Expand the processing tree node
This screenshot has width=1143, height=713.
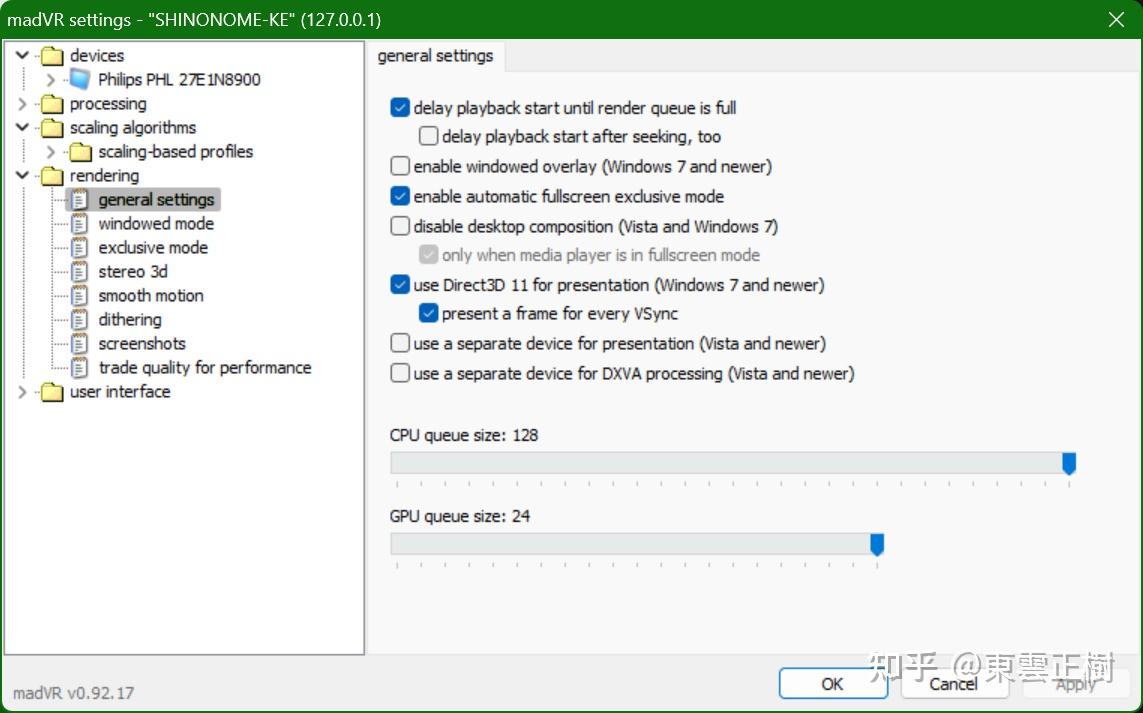click(x=22, y=104)
